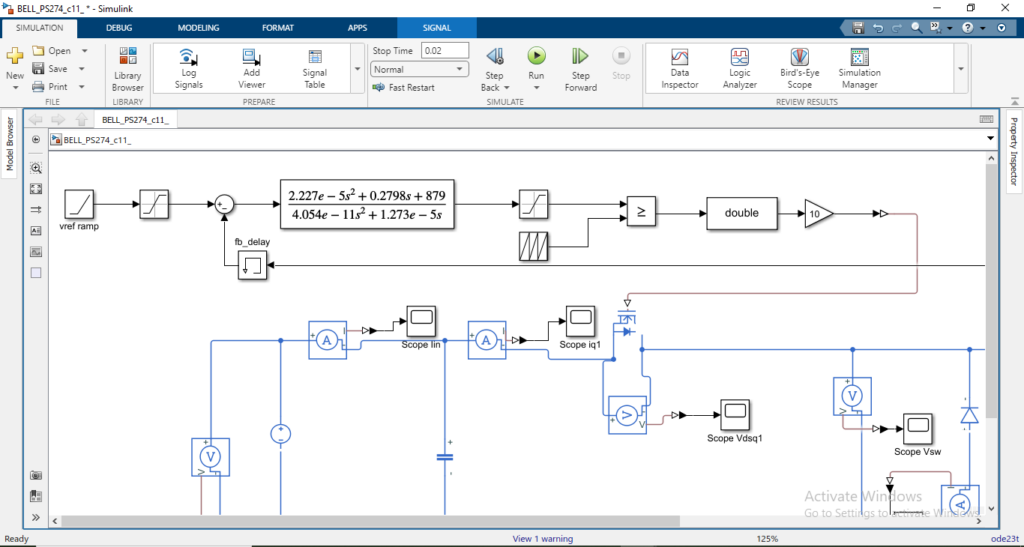Open the Property Inspector side panel
Screen dimensions: 1024x547
coord(1014,151)
